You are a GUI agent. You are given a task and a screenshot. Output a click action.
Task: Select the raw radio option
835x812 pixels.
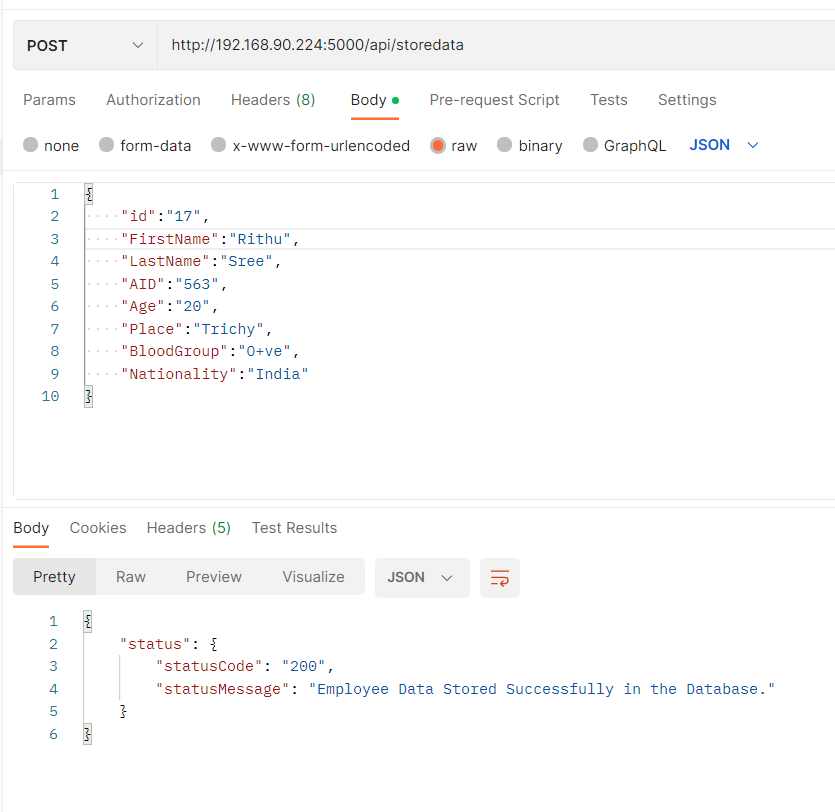[x=454, y=145]
